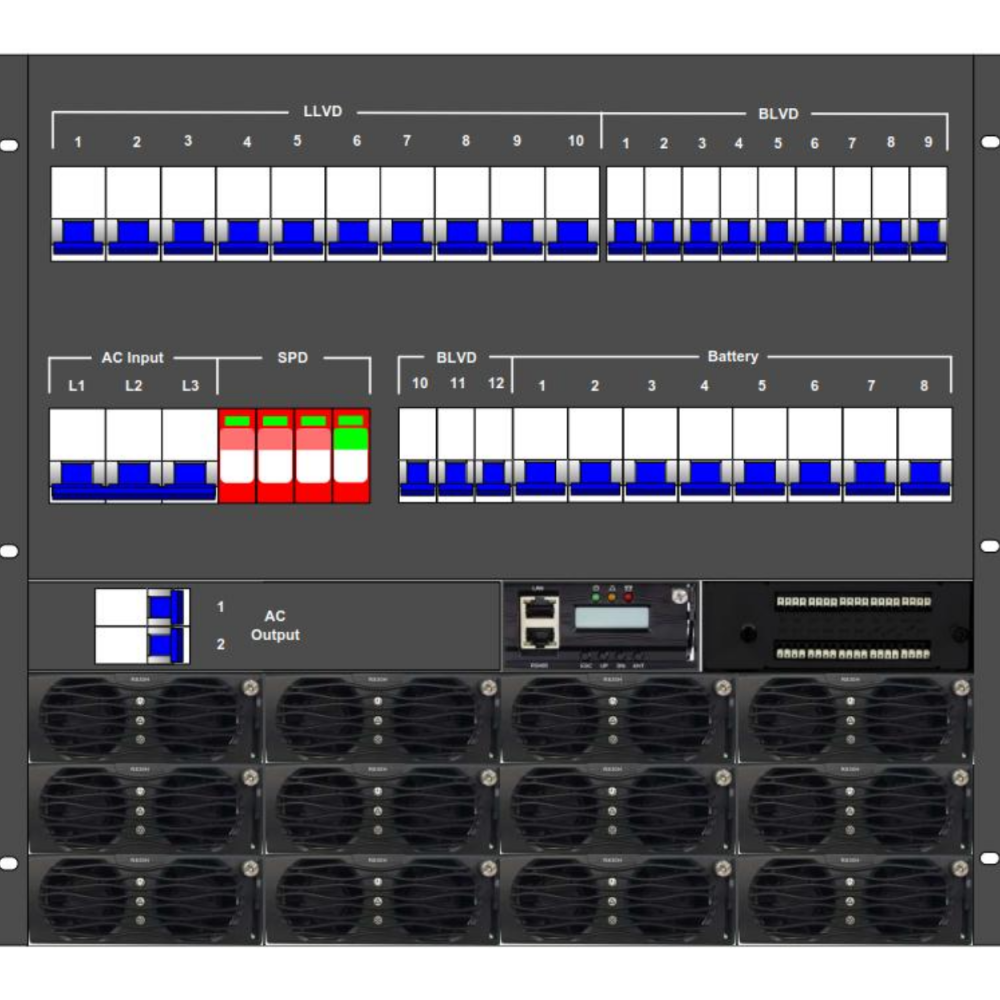Screen dimensions: 1000x1000
Task: Flip Battery breaker number 8
Action: coord(925,473)
